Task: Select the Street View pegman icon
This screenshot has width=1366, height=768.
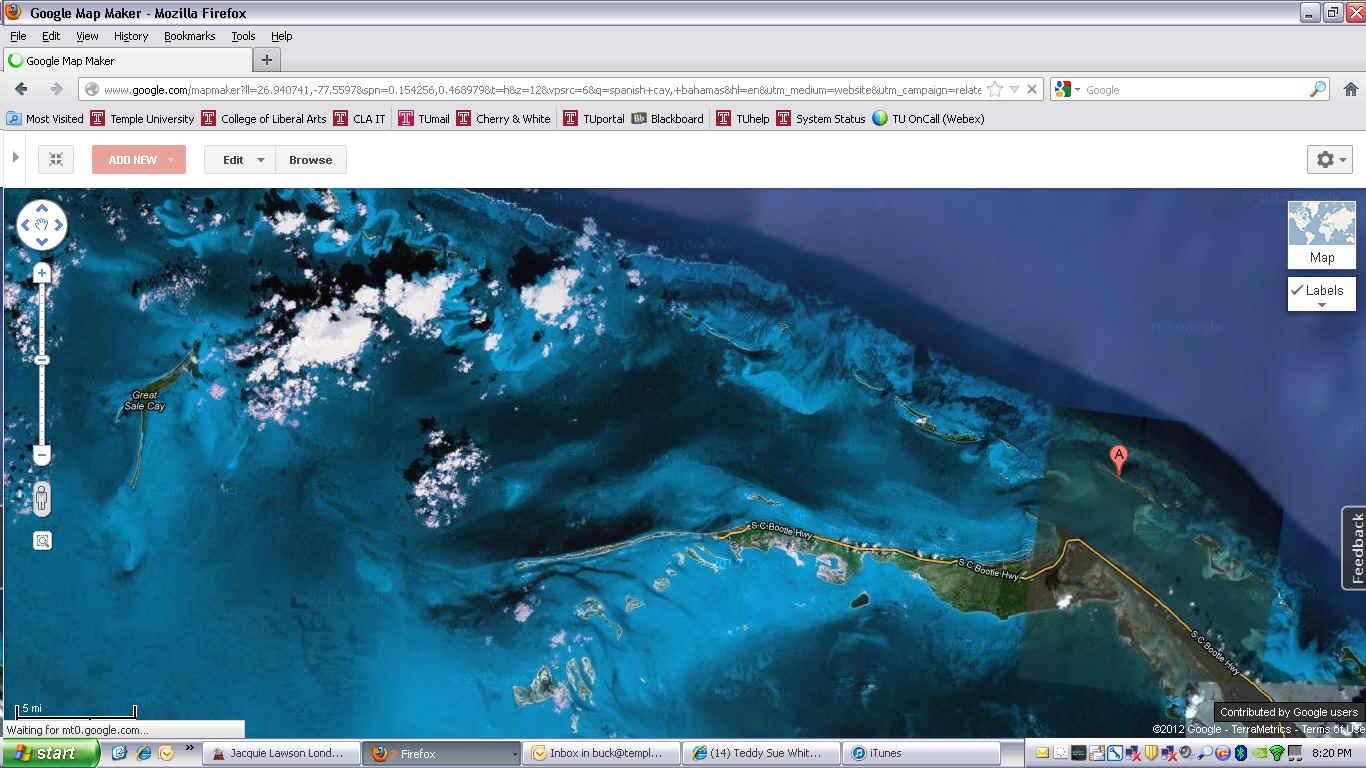Action: click(42, 498)
